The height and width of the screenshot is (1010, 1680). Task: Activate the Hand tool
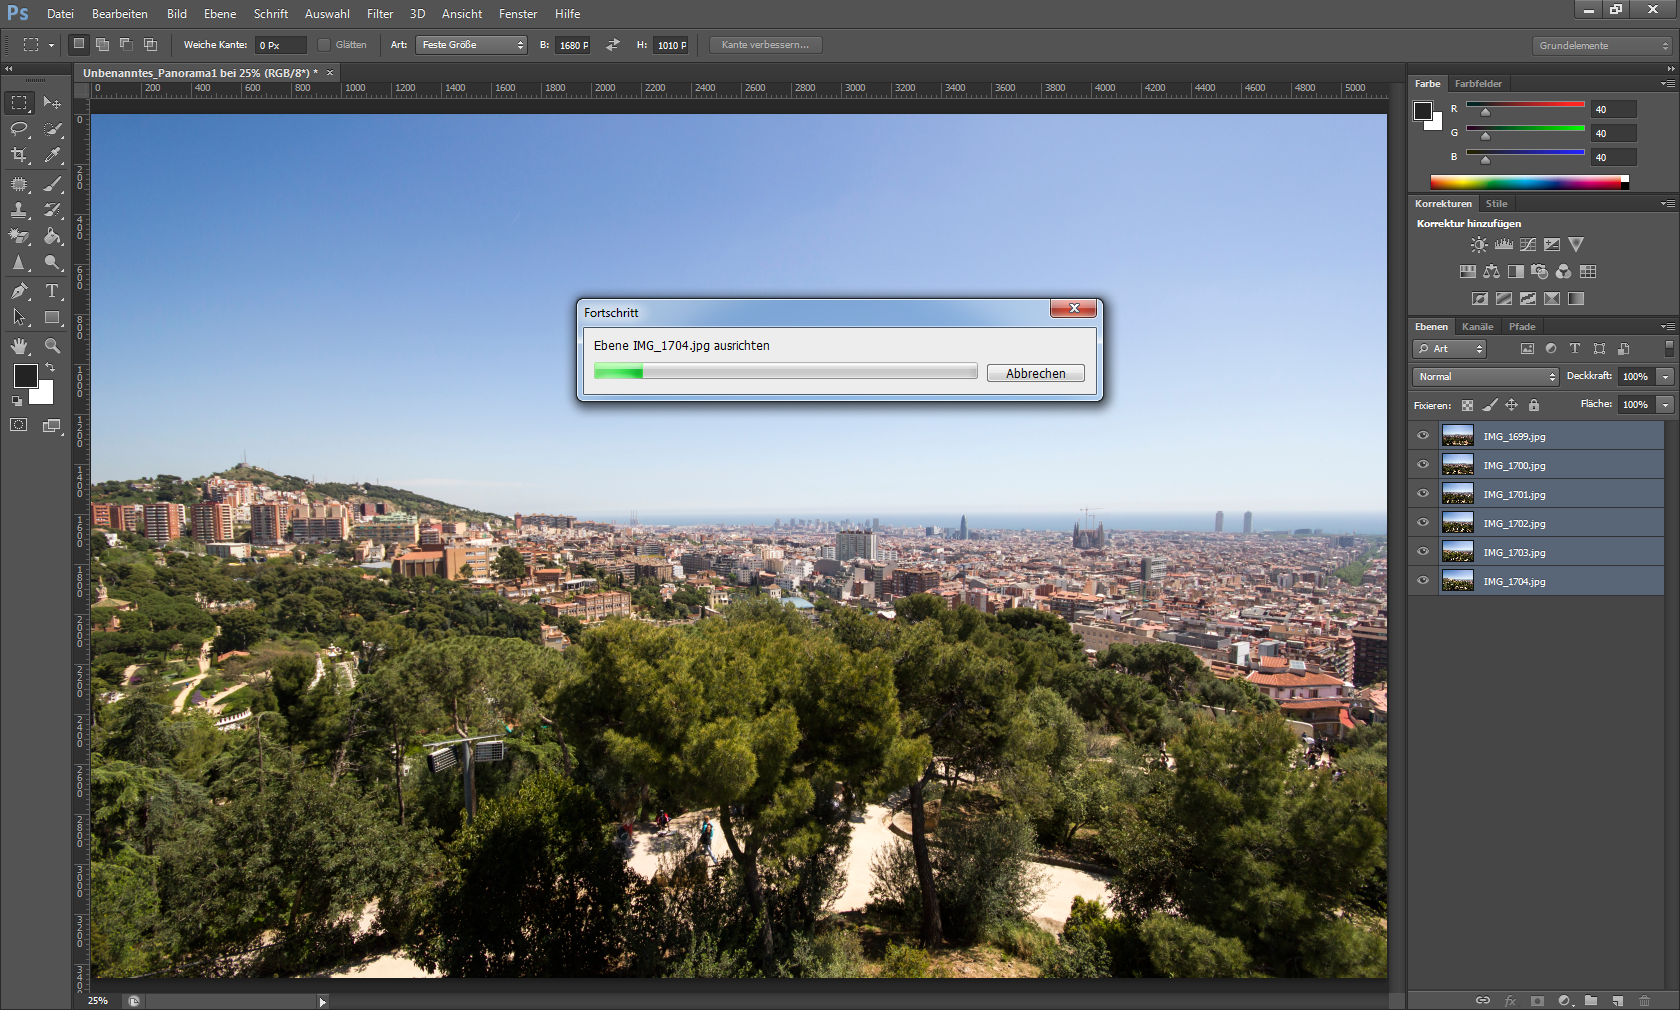pos(19,346)
